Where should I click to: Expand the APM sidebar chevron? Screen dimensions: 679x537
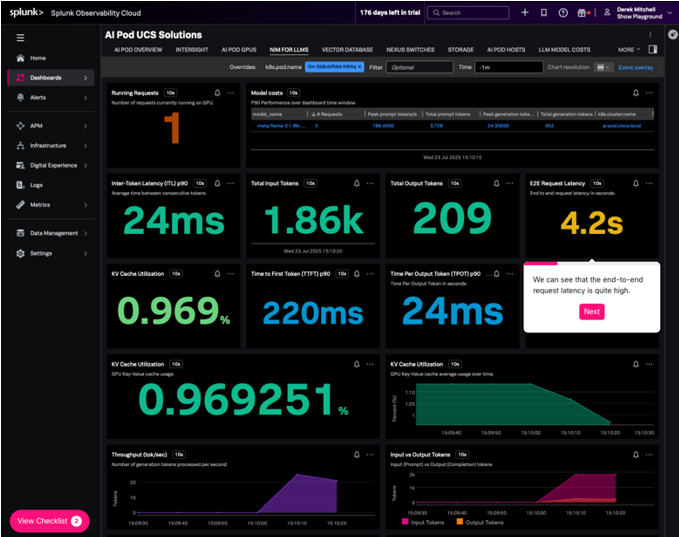(x=86, y=126)
